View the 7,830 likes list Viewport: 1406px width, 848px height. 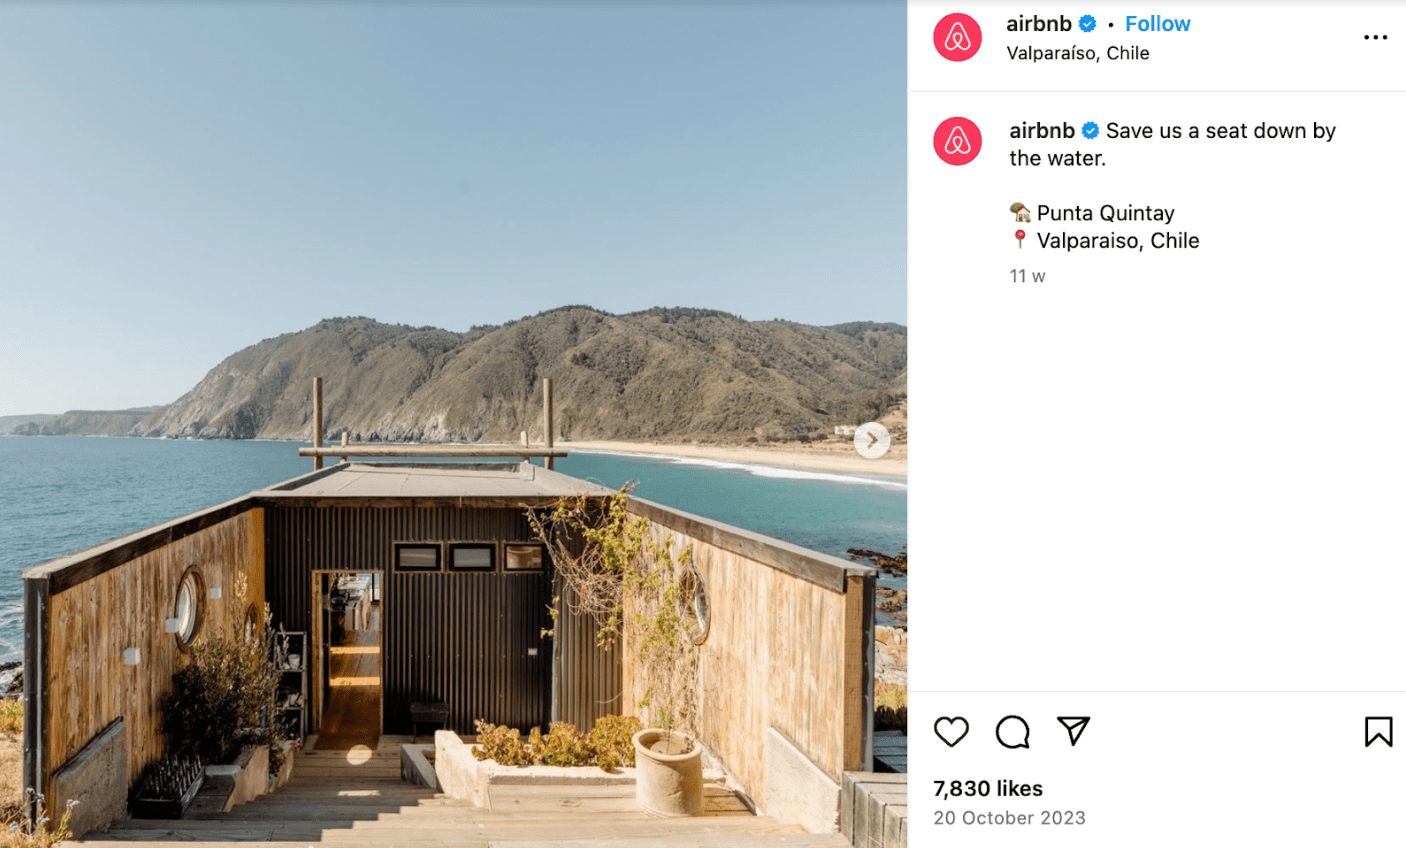coord(988,788)
